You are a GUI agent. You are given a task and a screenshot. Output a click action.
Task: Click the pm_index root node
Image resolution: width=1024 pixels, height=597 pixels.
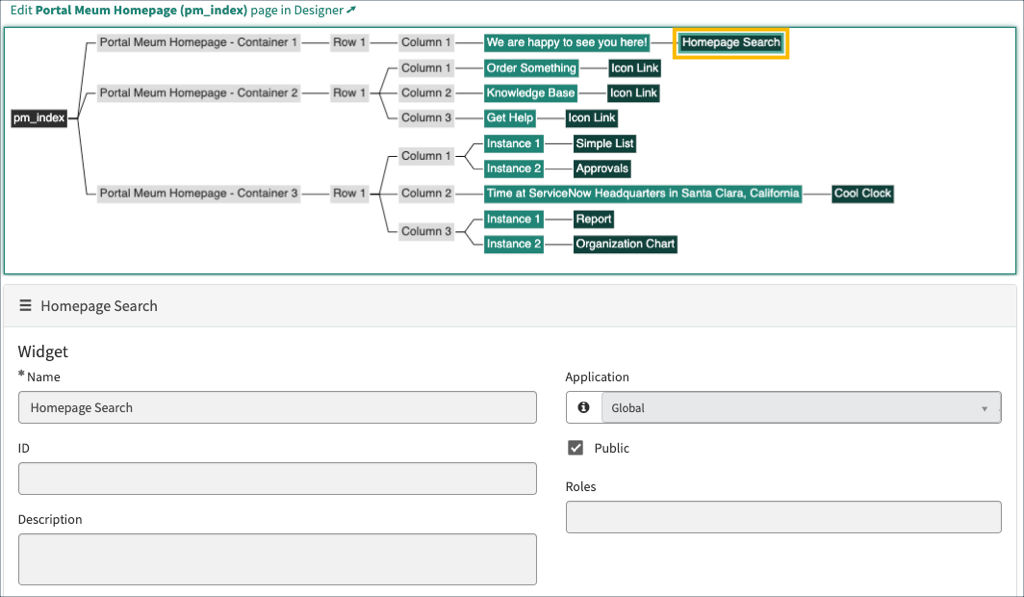coord(39,118)
